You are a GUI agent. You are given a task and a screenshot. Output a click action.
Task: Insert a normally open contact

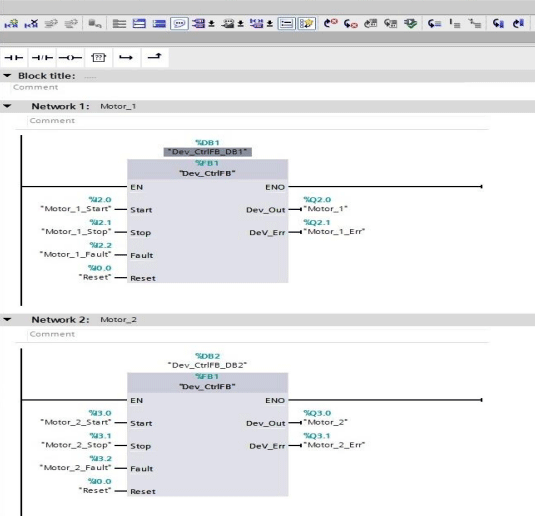pos(14,58)
